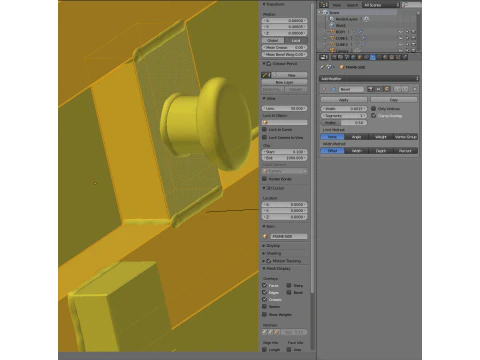The height and width of the screenshot is (360, 480).
Task: Open the World properties tab icon
Action: (x=353, y=57)
